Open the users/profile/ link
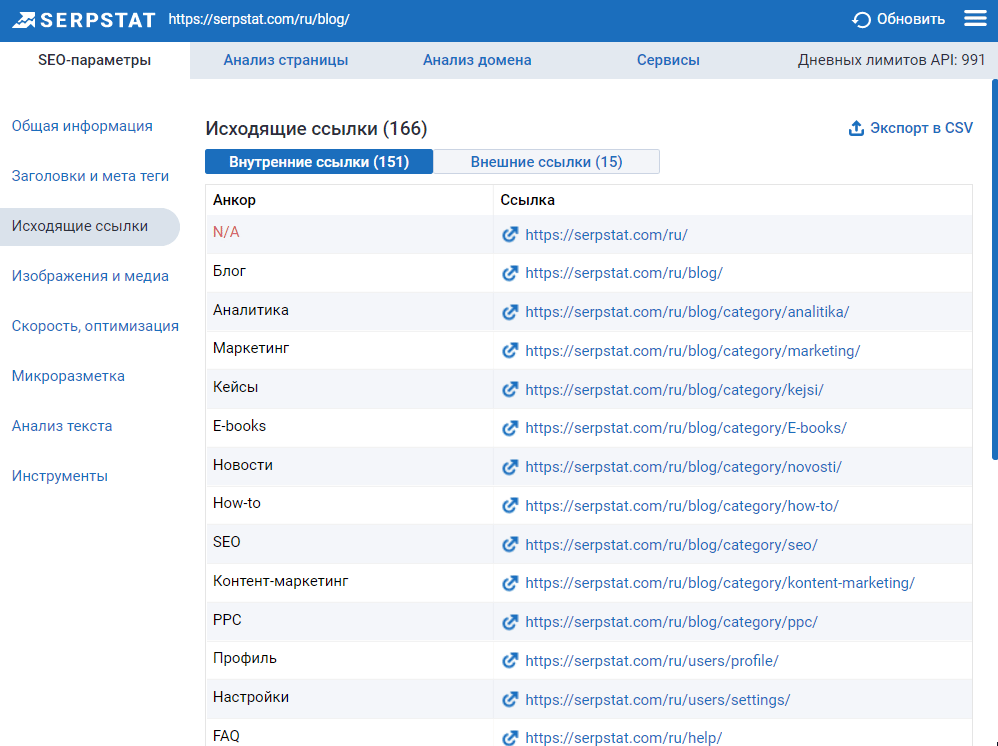Screen dimensions: 998x746 (652, 661)
